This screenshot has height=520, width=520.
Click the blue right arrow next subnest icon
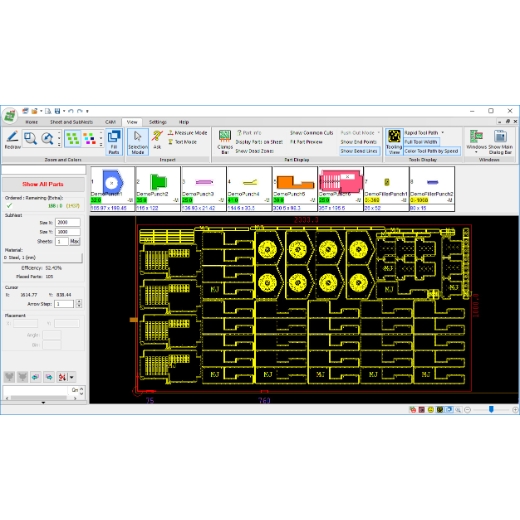pyautogui.click(x=49, y=377)
